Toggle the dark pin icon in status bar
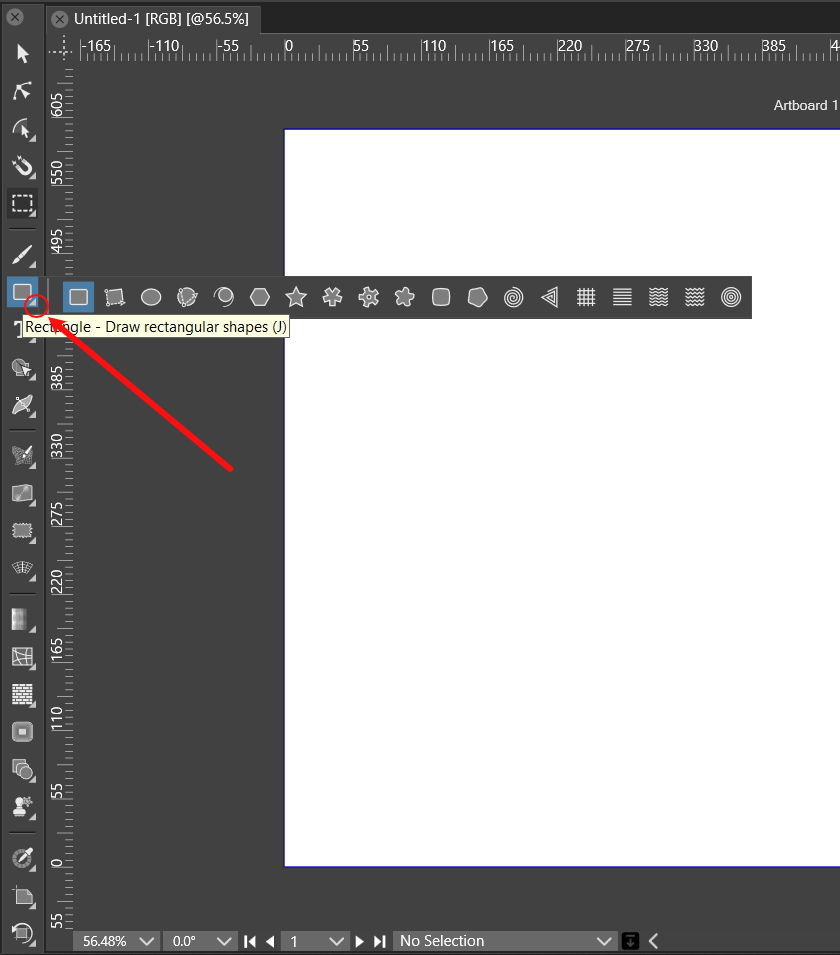 (x=631, y=941)
